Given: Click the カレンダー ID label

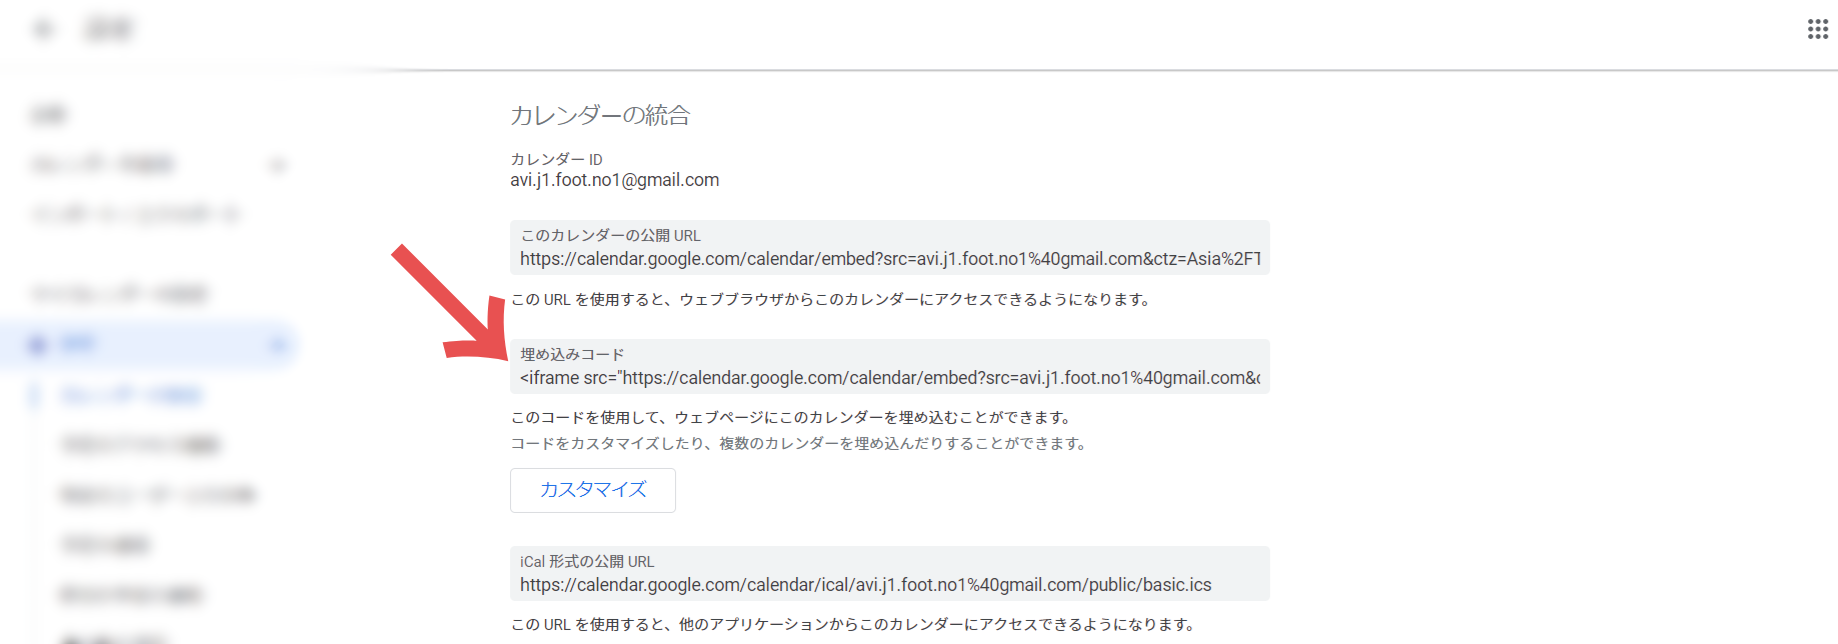Looking at the screenshot, I should (x=556, y=159).
